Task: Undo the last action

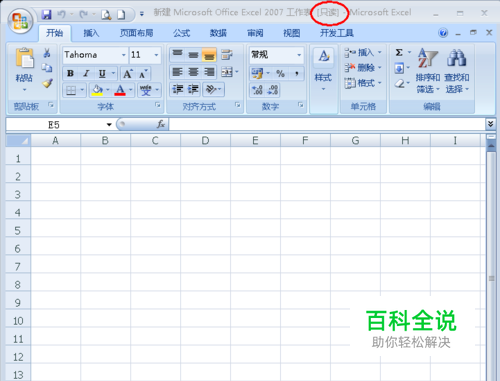Action: [61, 14]
